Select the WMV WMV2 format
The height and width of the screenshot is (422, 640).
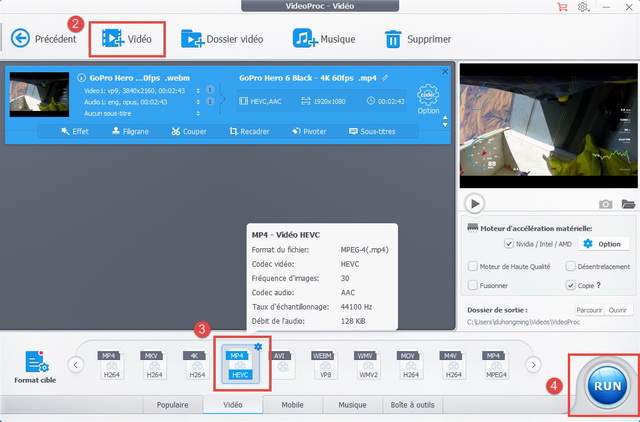click(368, 364)
